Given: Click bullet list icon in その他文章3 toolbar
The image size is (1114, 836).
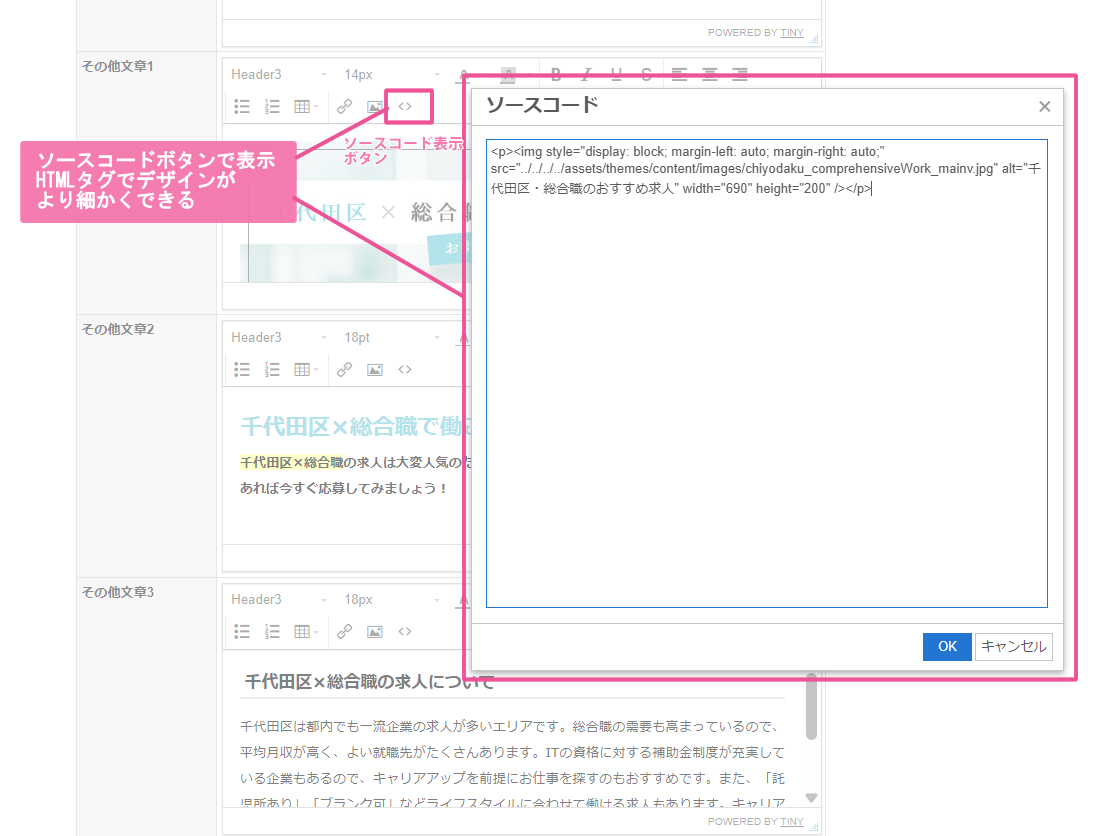Looking at the screenshot, I should pos(242,631).
